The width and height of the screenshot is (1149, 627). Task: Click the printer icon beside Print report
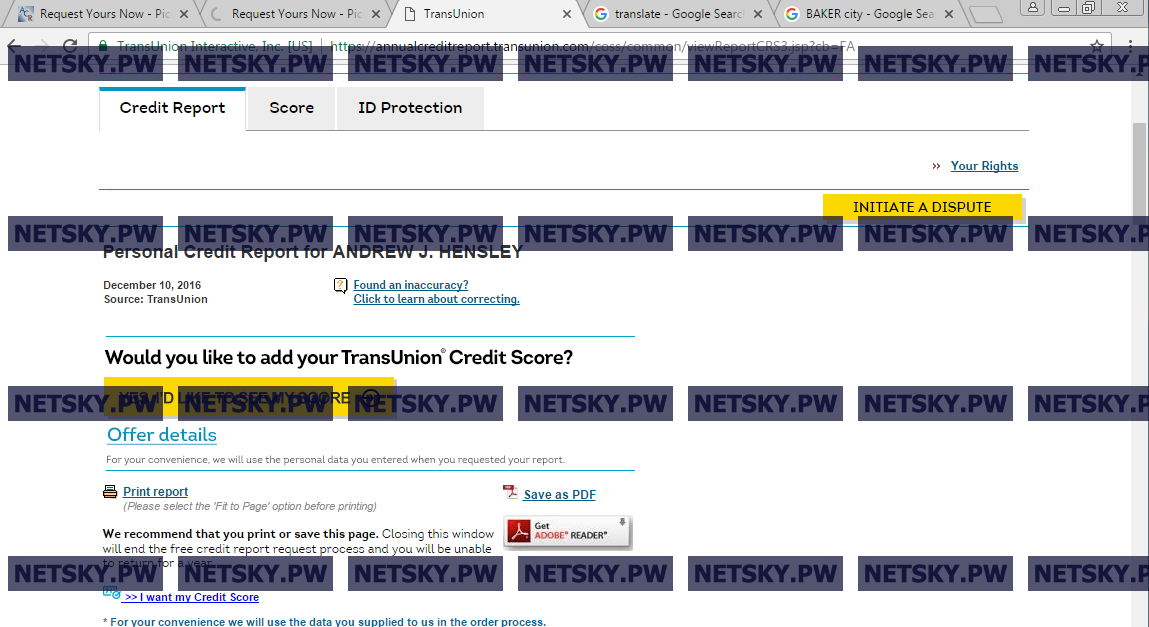tap(110, 492)
